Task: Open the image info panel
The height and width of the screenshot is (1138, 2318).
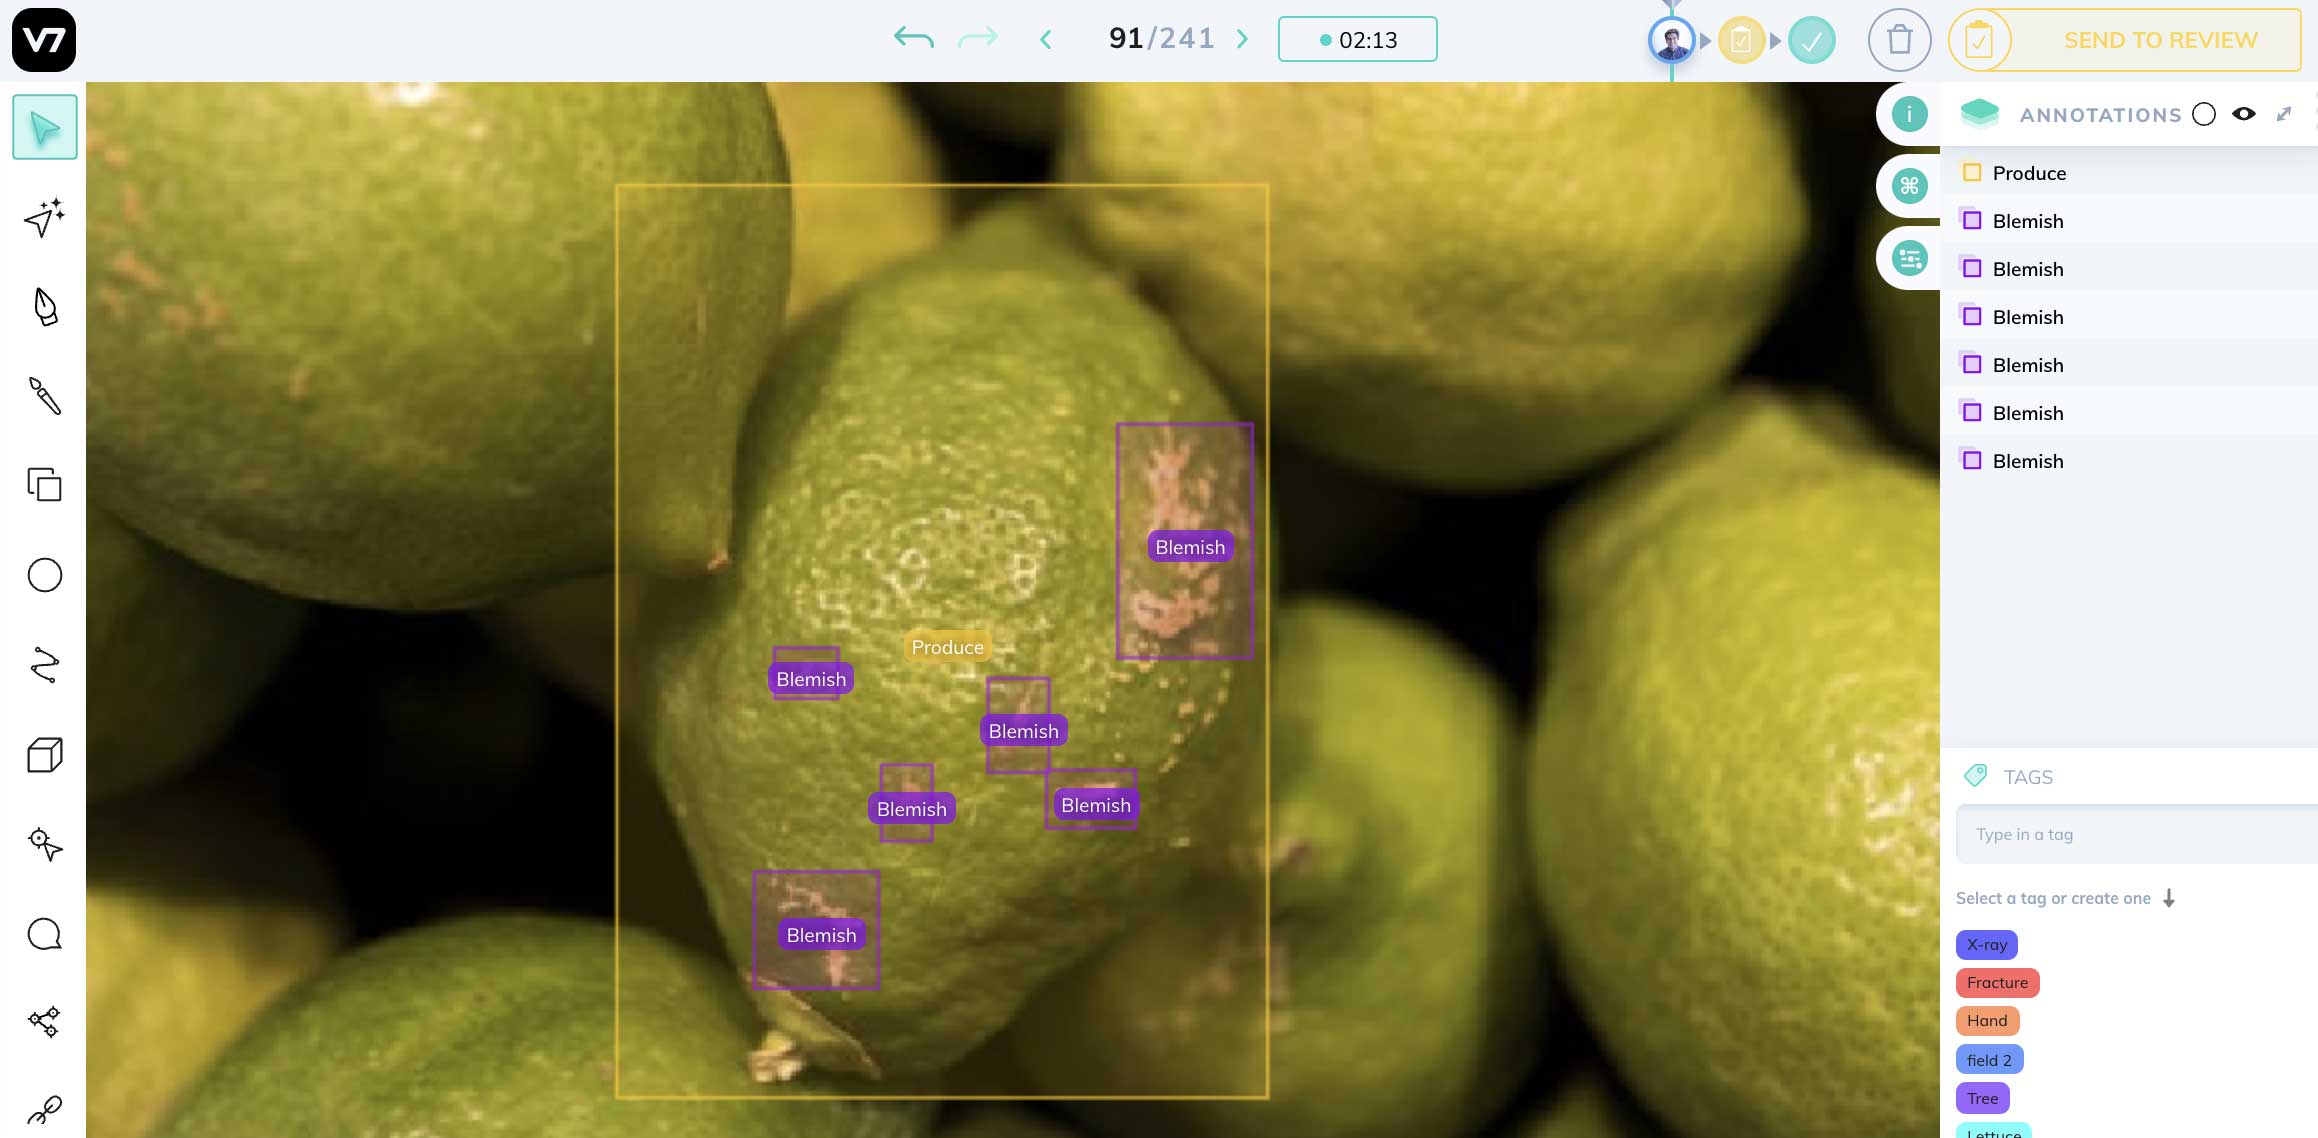Action: click(1909, 114)
